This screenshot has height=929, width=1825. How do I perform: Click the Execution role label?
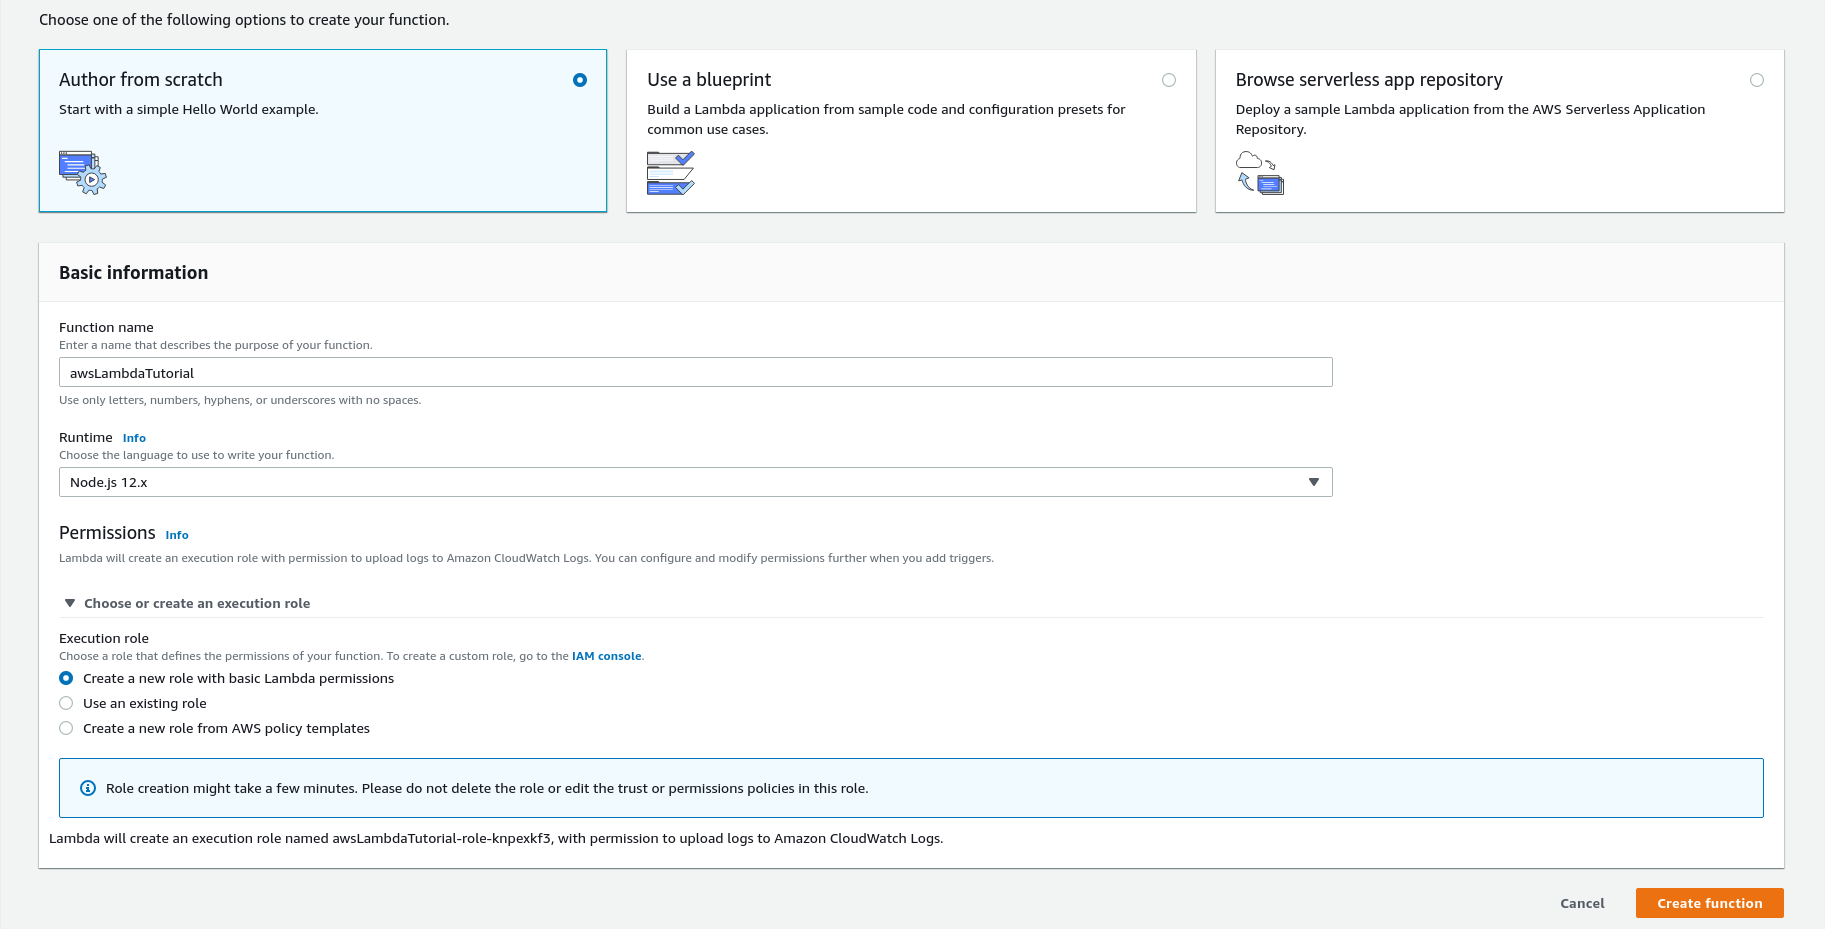coord(104,638)
